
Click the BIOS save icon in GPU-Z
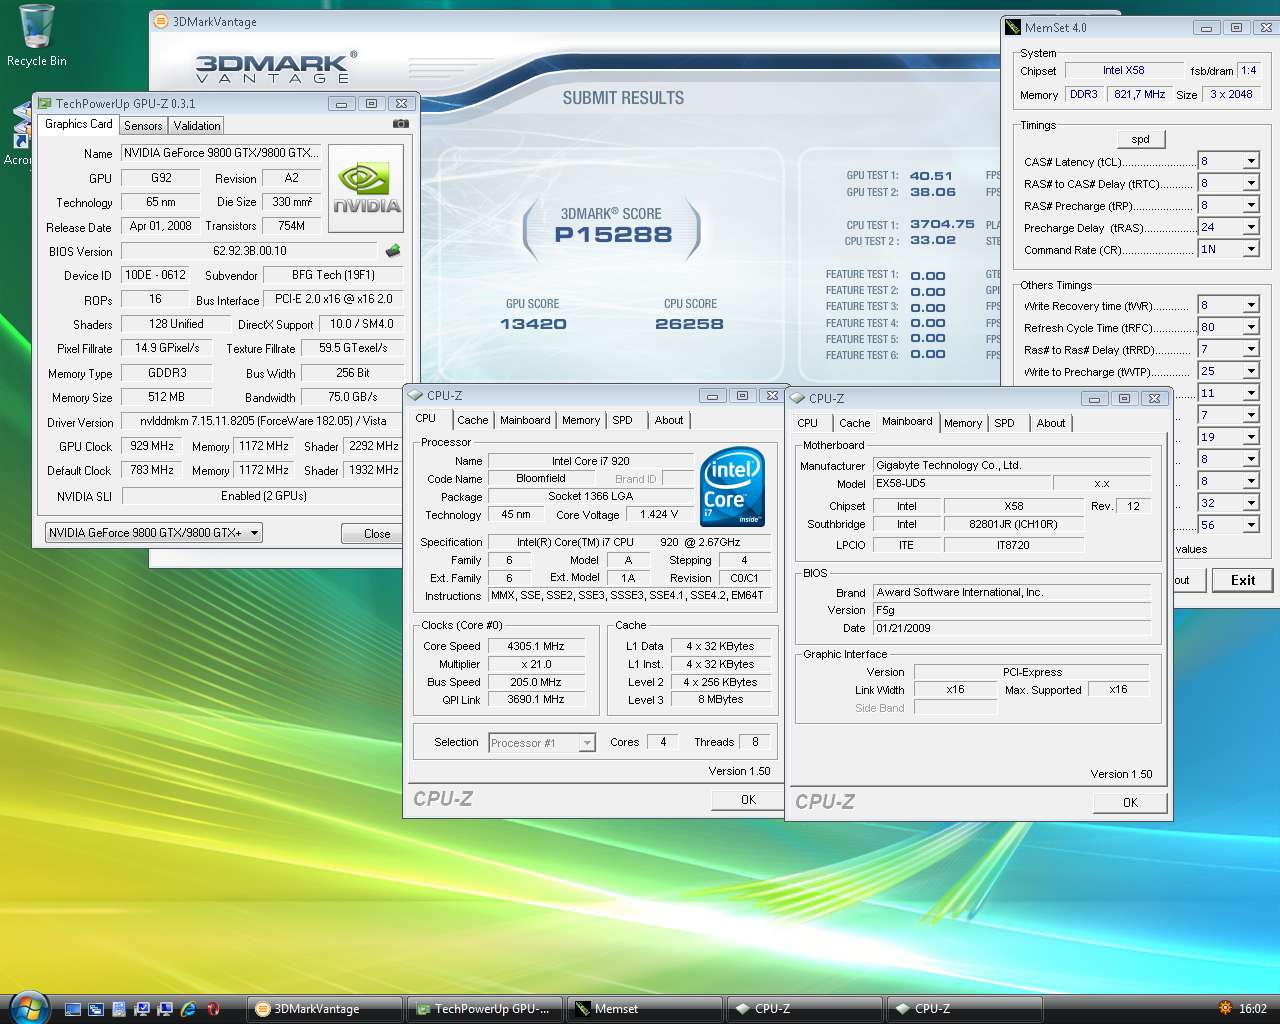tap(393, 251)
